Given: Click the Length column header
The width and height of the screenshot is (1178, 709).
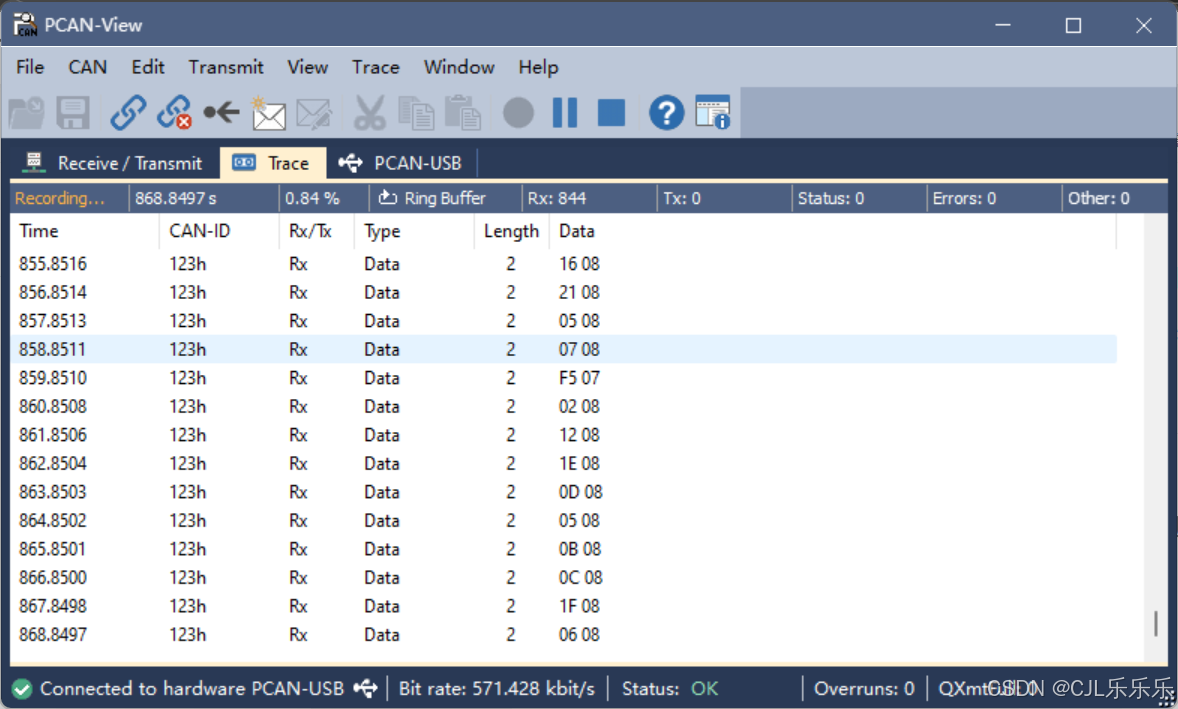Looking at the screenshot, I should [512, 231].
